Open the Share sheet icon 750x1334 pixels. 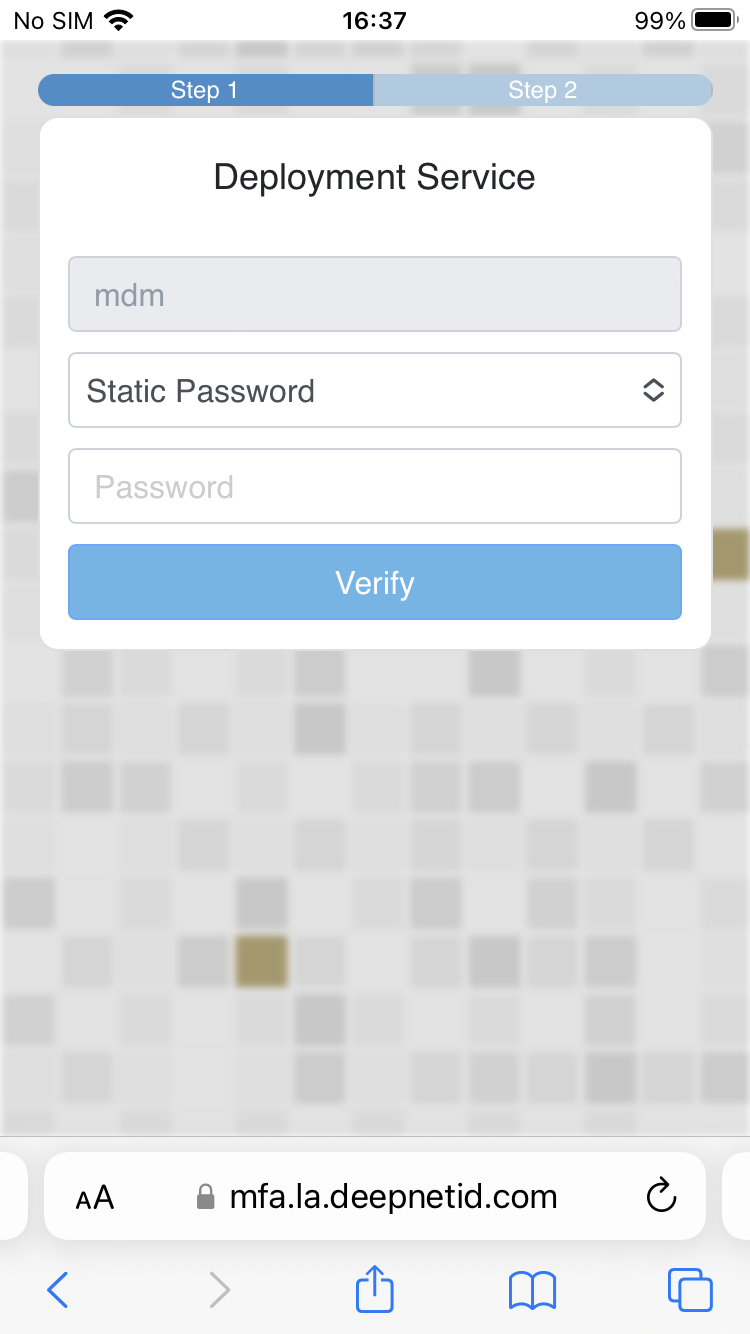375,1288
